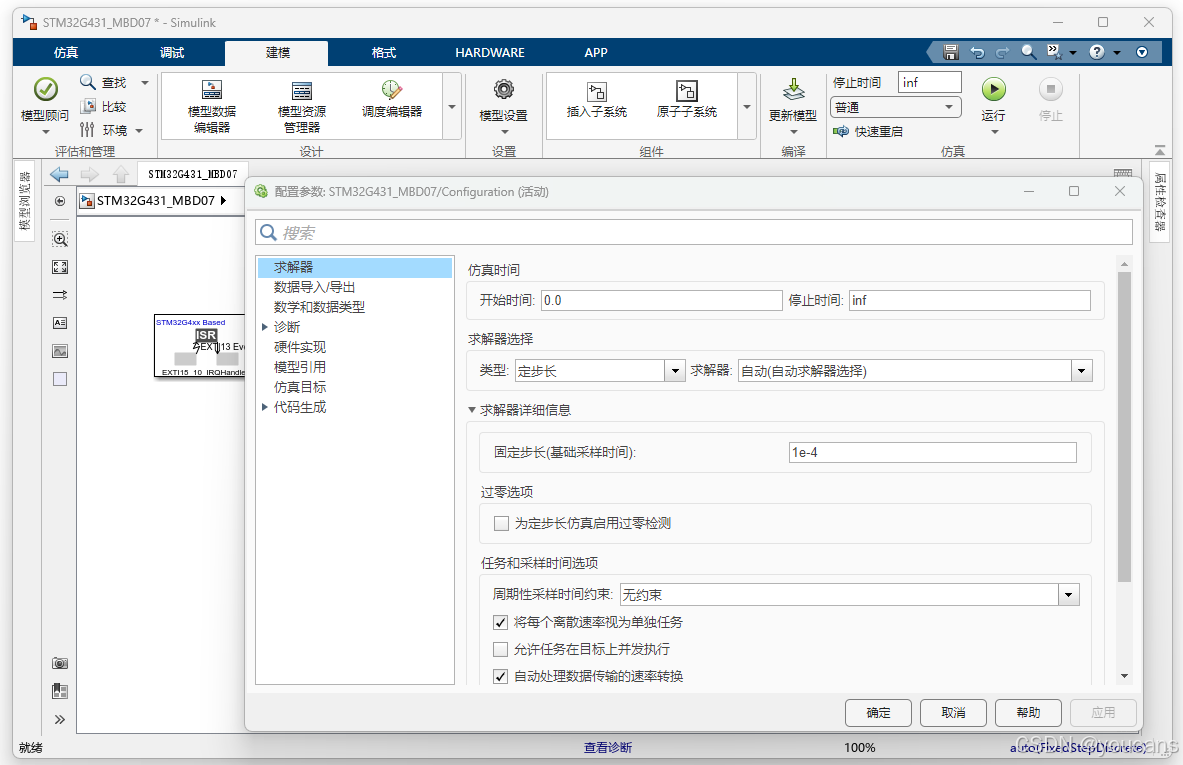Image resolution: width=1183 pixels, height=765 pixels.
Task: Switch to the 格式 ribbon tab
Action: (383, 53)
